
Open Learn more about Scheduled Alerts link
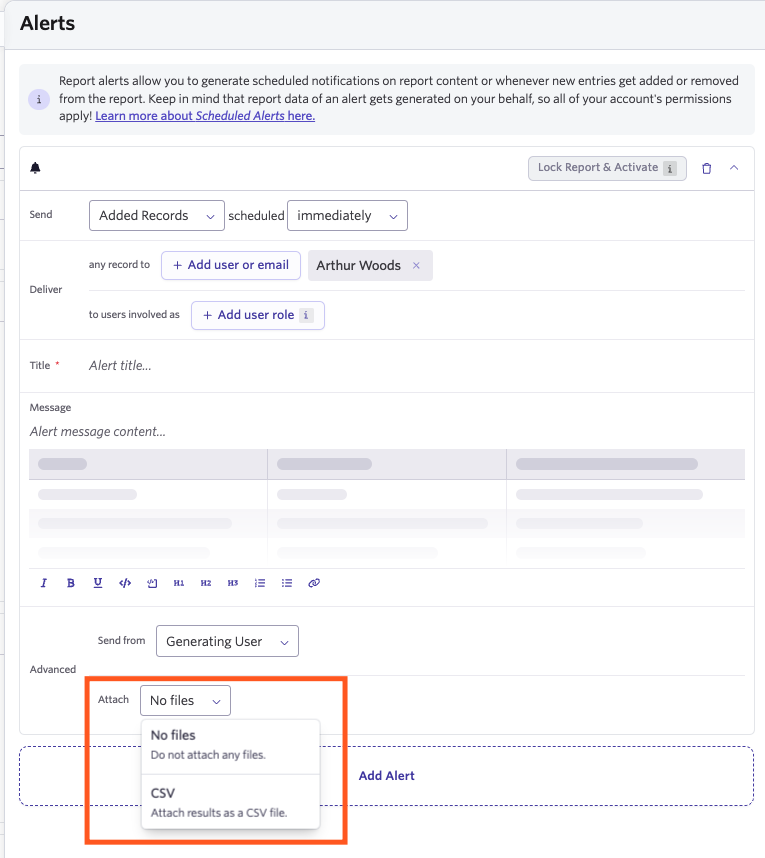(x=205, y=116)
